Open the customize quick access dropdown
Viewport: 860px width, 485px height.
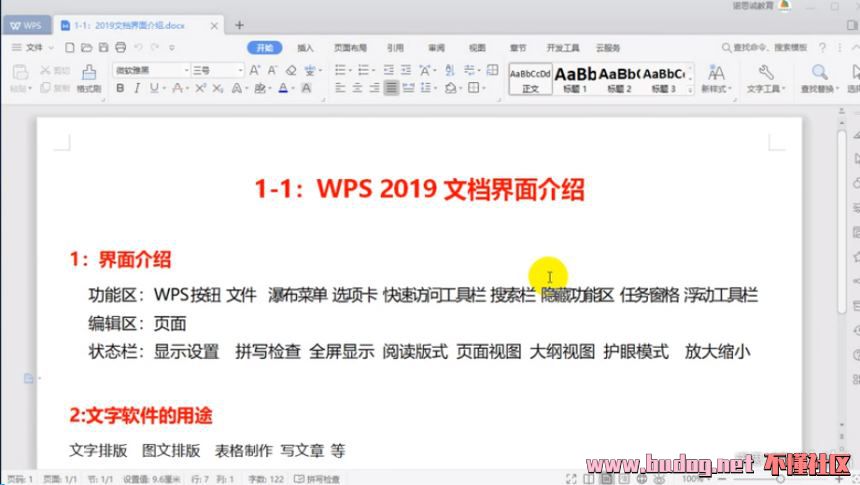click(x=172, y=48)
